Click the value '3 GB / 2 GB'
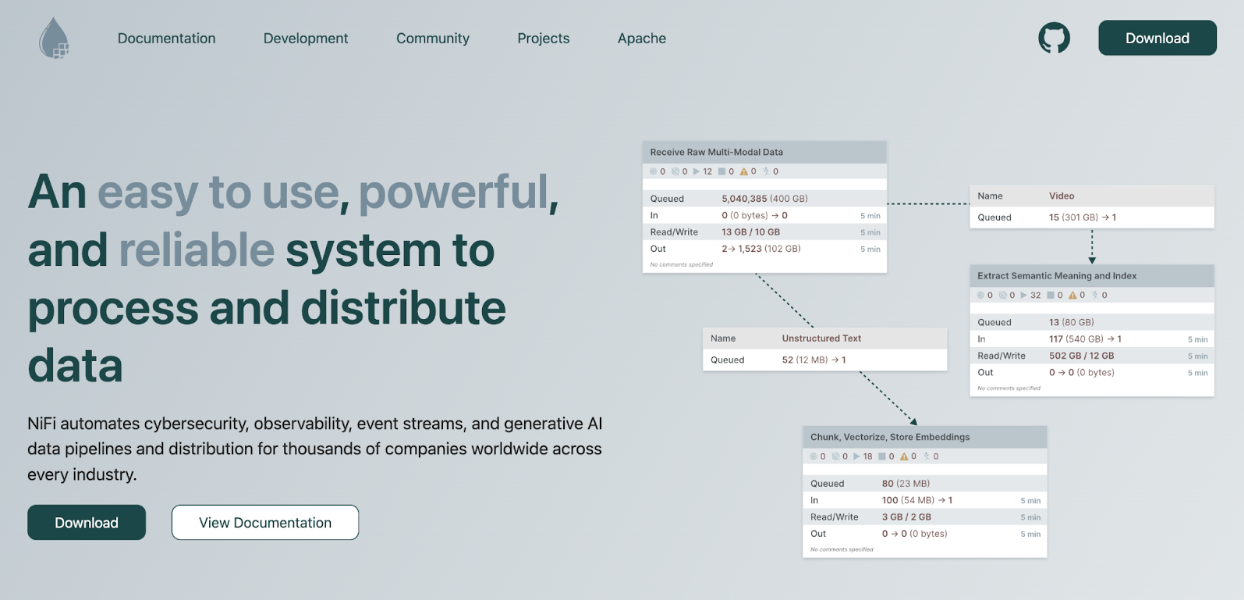Image resolution: width=1244 pixels, height=600 pixels. pyautogui.click(x=906, y=517)
